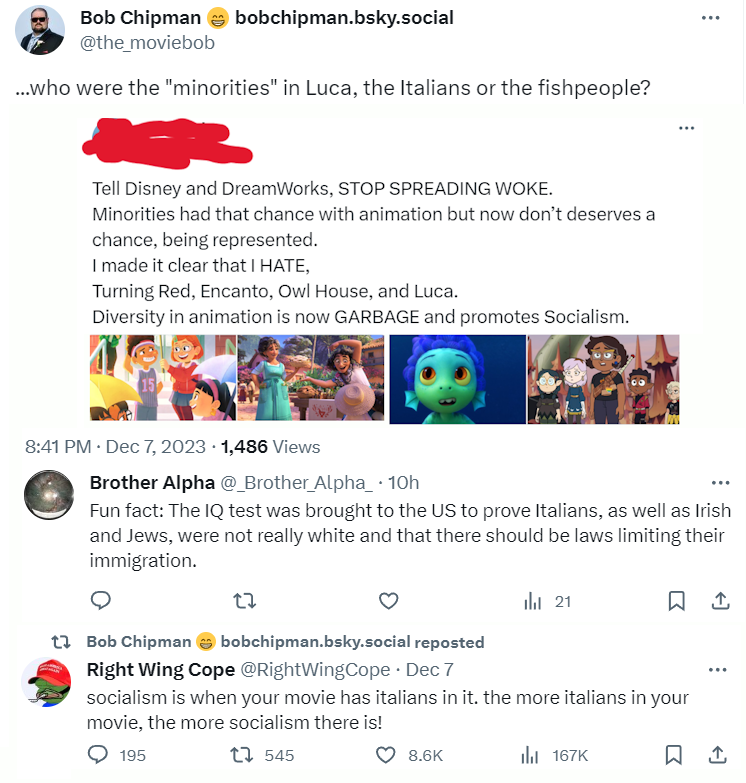Open the Turning Red image thumbnail
Viewport: 746px width, 783px height.
[x=162, y=379]
